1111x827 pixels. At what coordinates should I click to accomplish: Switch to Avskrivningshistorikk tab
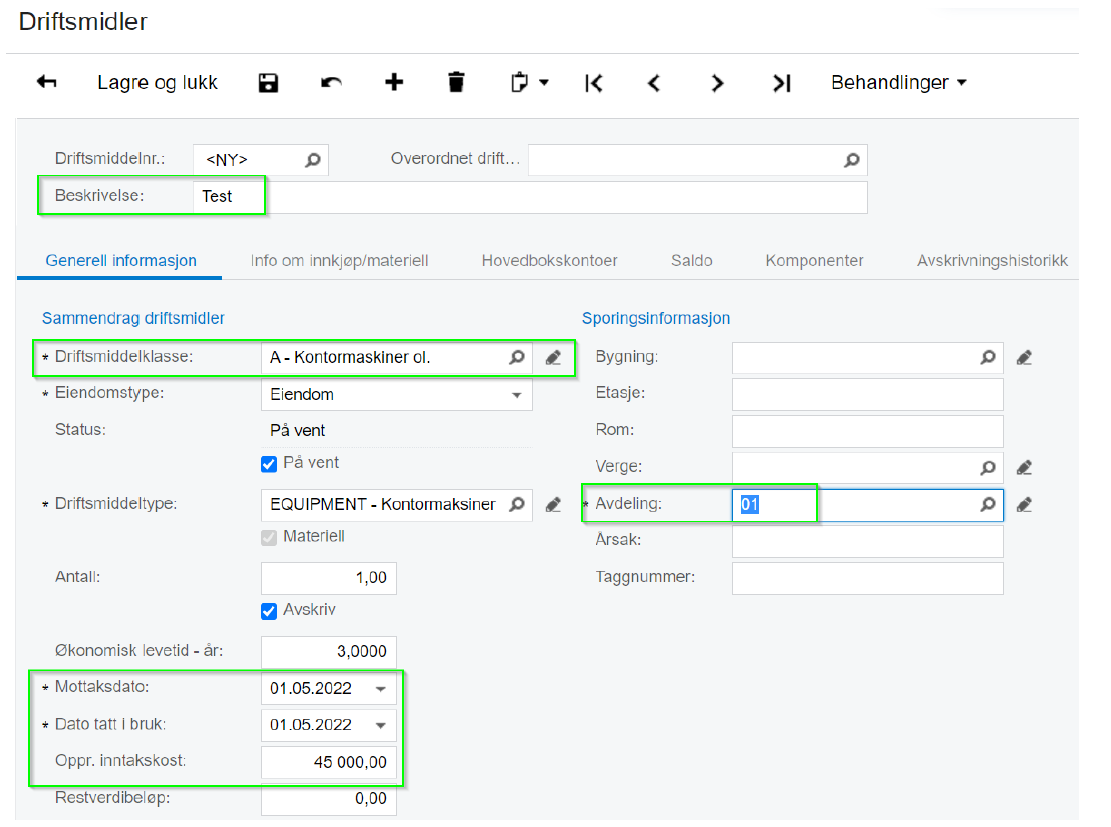pyautogui.click(x=992, y=261)
